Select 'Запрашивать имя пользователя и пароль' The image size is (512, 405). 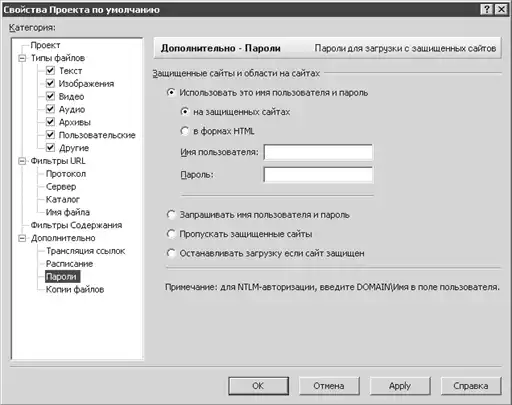pyautogui.click(x=171, y=215)
